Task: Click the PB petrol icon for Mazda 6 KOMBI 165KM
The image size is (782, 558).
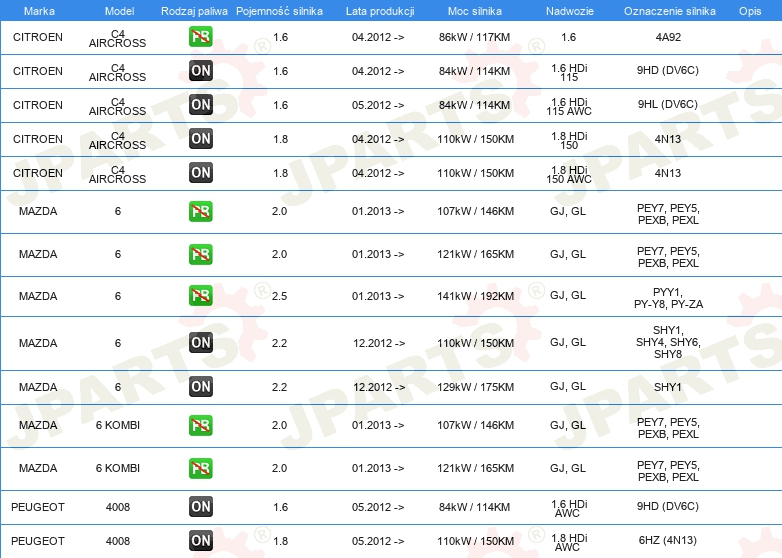Action: pyautogui.click(x=201, y=468)
